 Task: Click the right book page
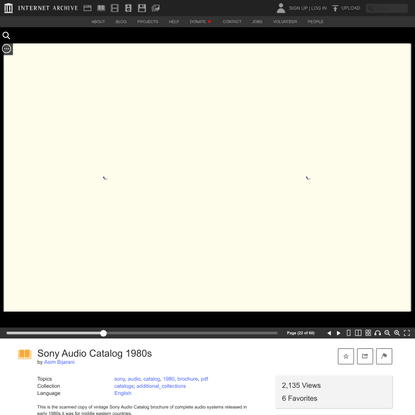click(309, 178)
